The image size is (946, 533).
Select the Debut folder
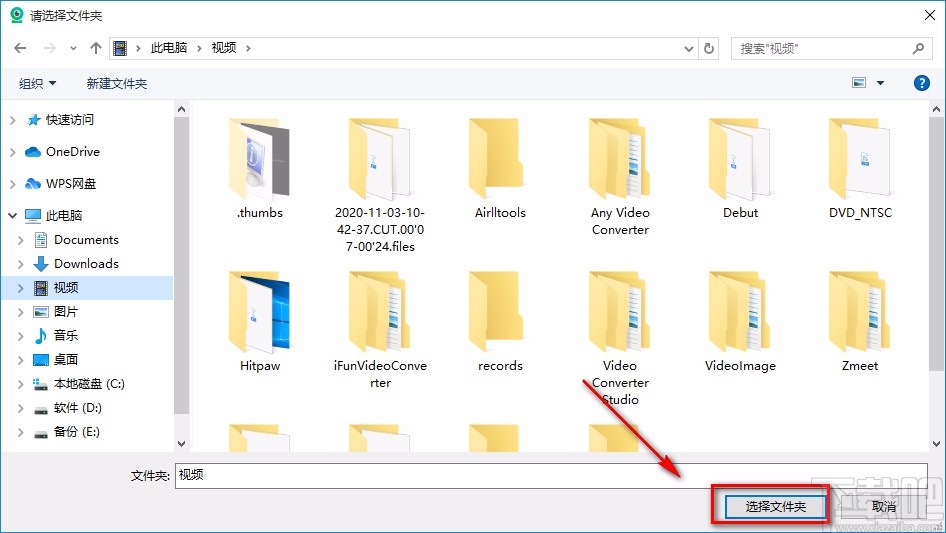click(x=740, y=169)
